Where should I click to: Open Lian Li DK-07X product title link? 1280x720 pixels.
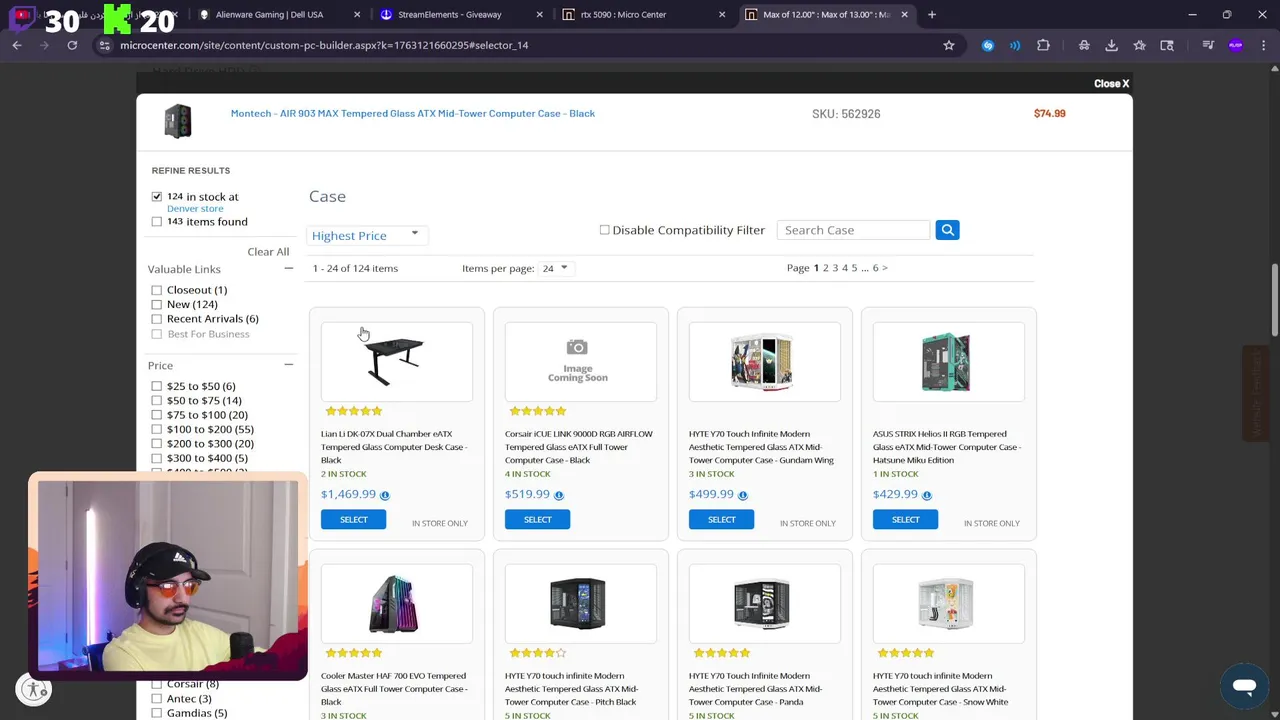[394, 447]
